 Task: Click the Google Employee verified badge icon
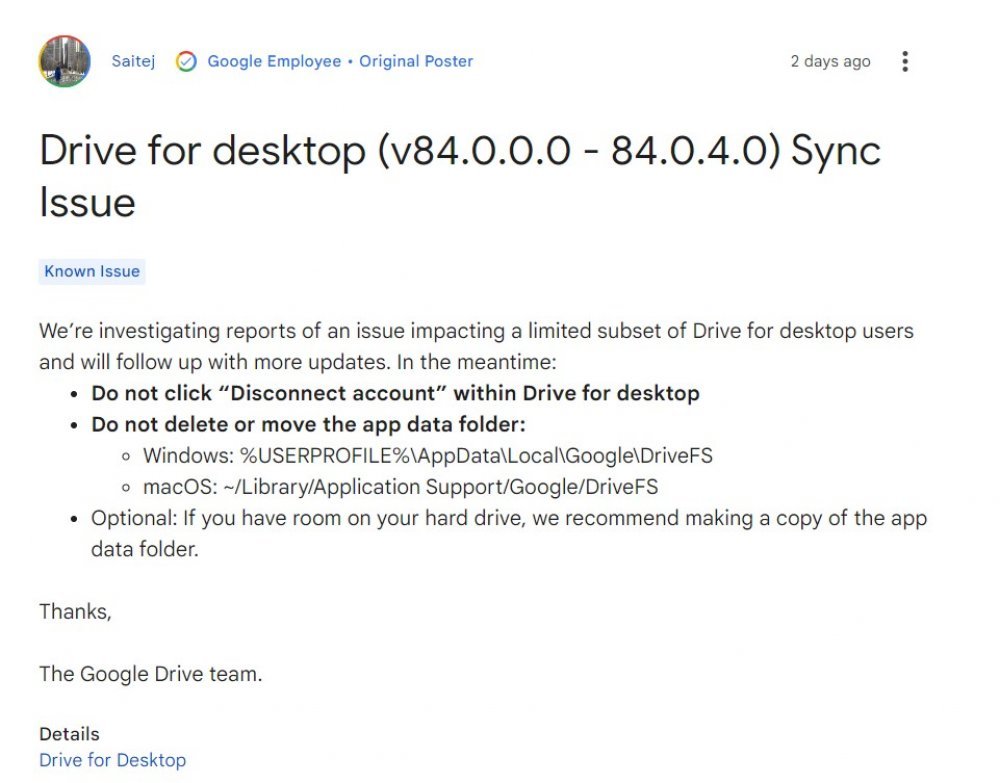186,61
